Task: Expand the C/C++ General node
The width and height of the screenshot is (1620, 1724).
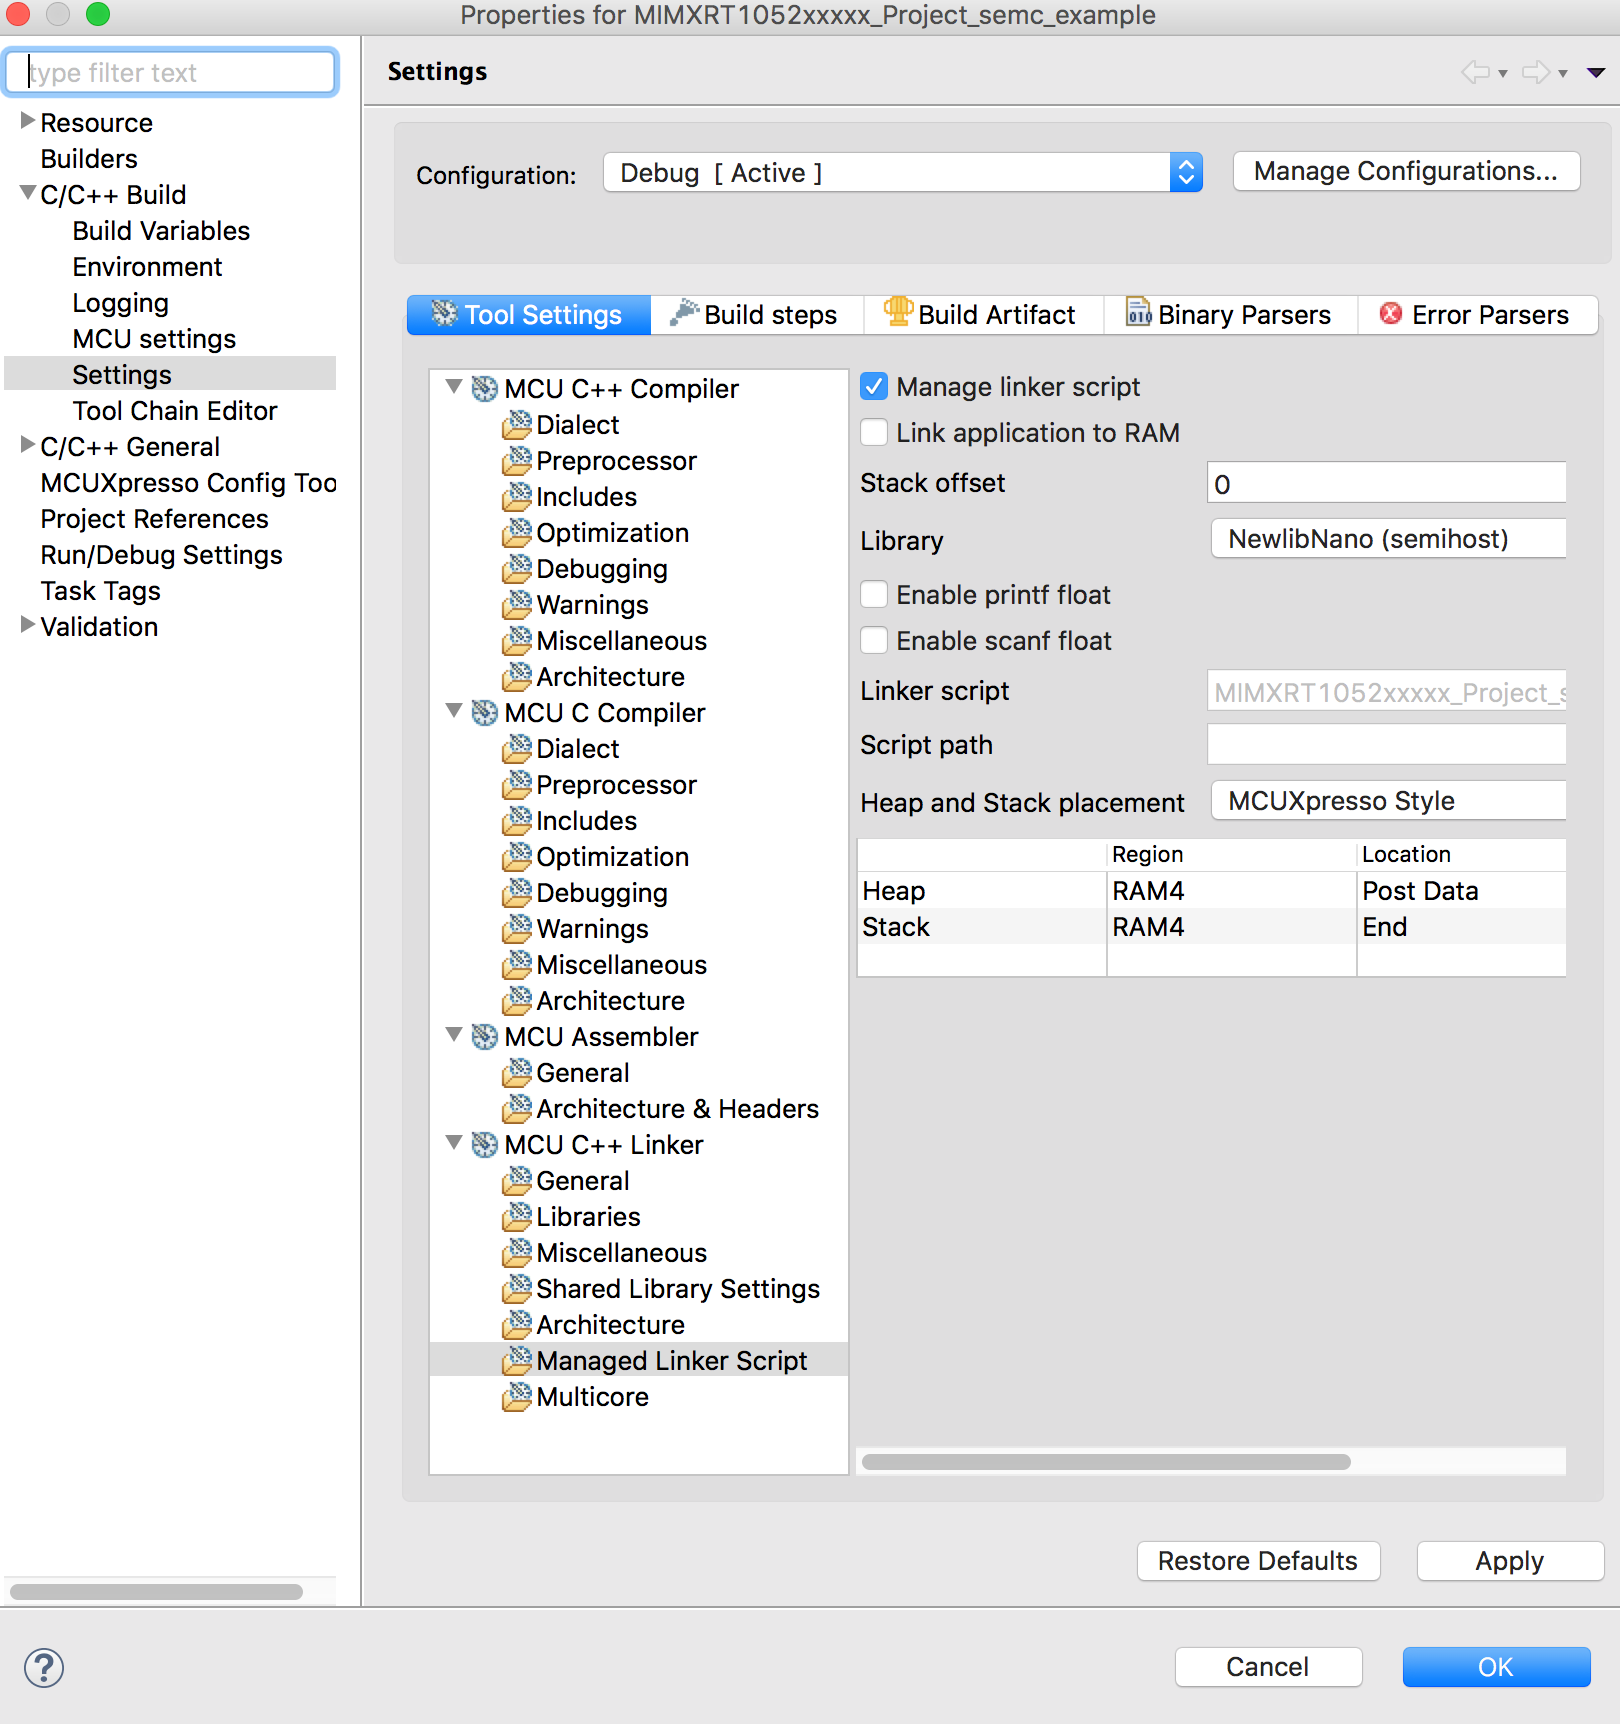Action: pos(27,445)
